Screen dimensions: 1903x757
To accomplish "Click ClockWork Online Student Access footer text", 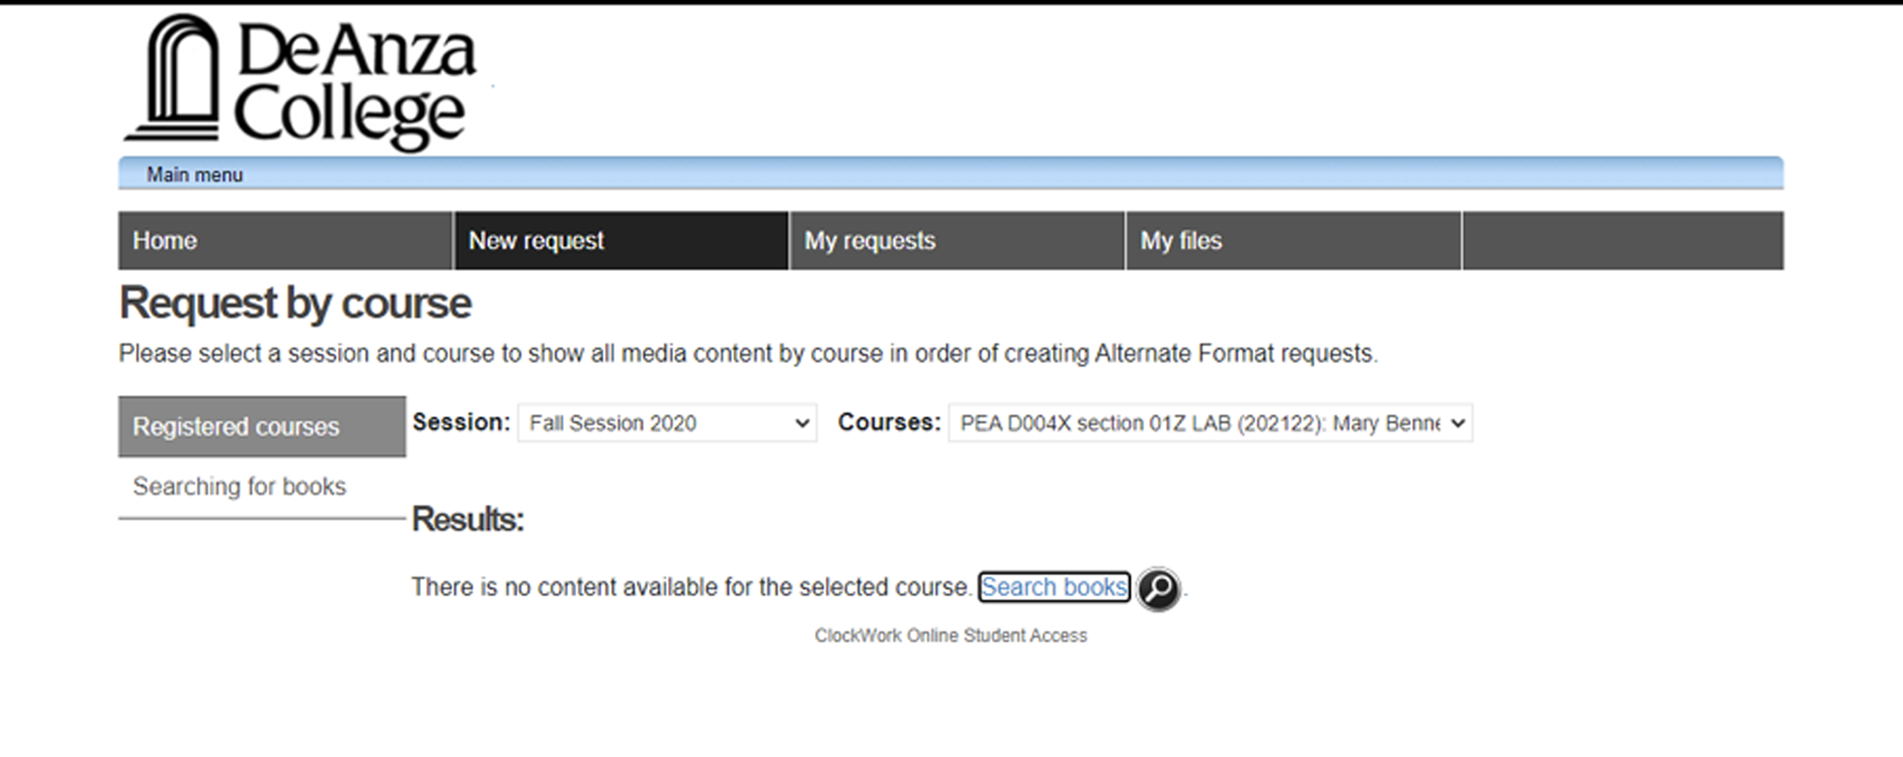I will [950, 636].
